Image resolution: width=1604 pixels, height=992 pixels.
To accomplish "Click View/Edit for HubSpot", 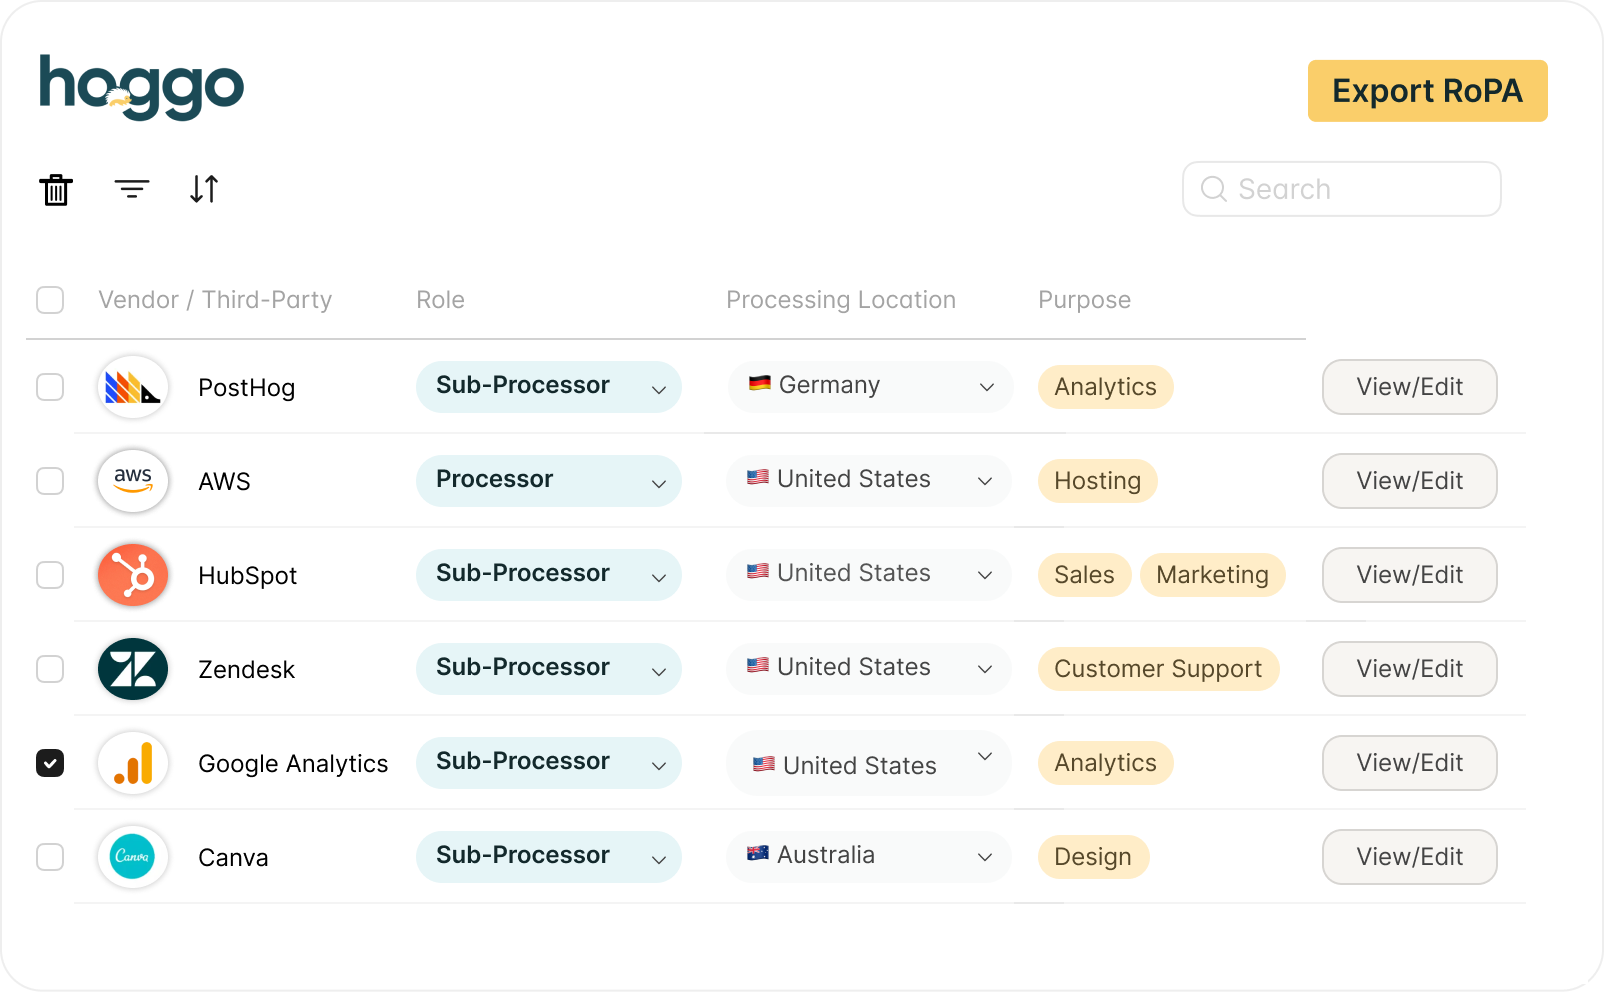I will point(1410,575).
